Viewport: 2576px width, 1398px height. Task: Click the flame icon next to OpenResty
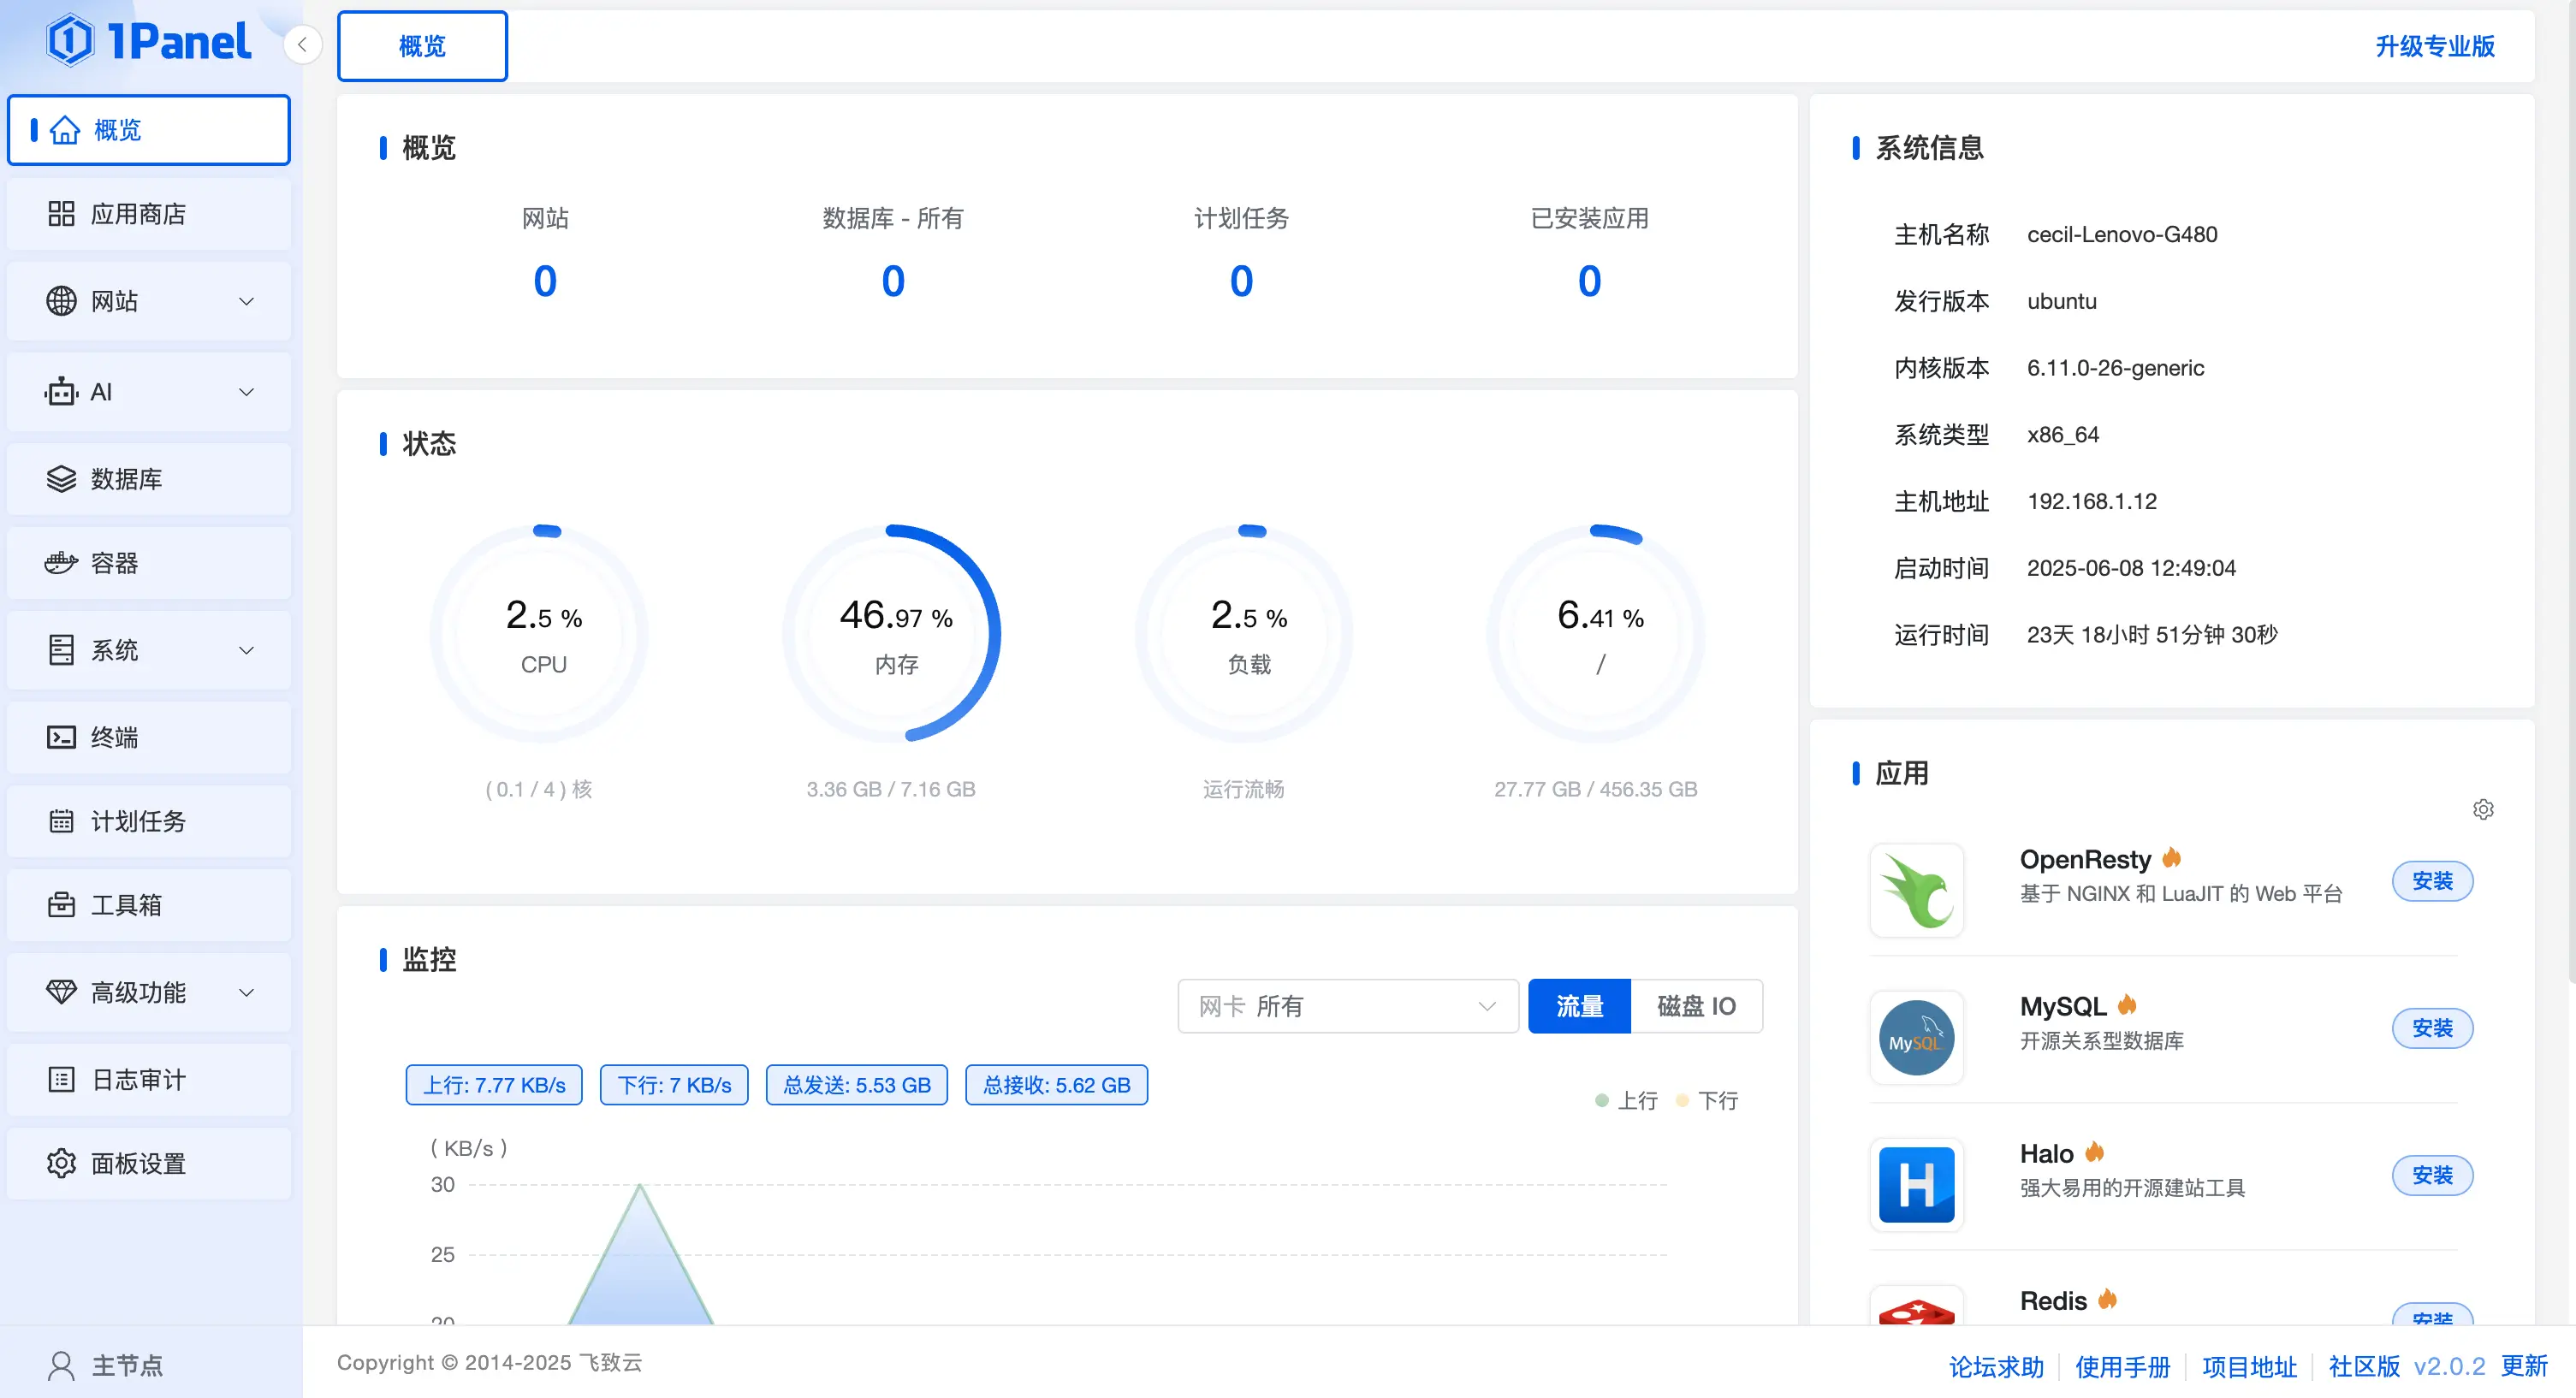pyautogui.click(x=2171, y=858)
